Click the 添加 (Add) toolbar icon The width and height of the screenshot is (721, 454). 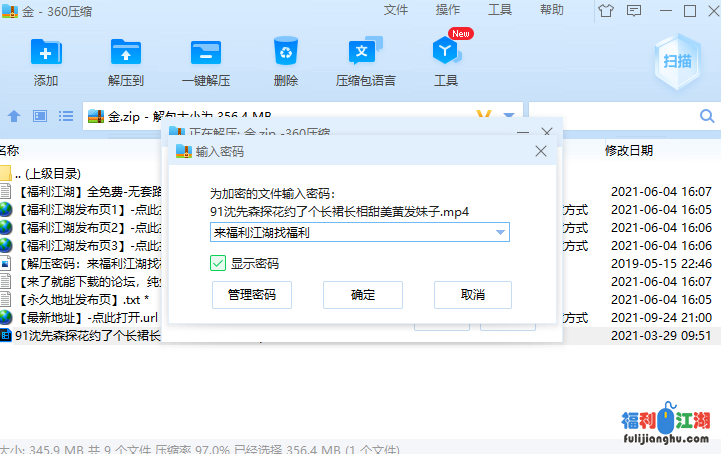46,52
